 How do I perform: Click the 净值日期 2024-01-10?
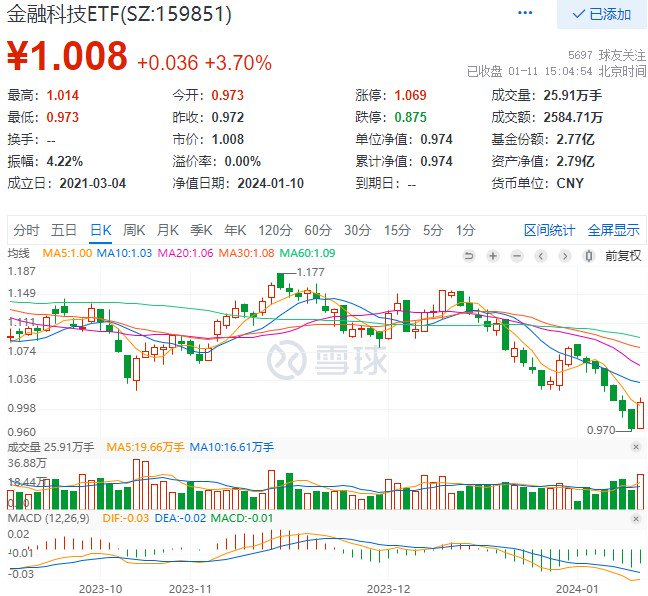[270, 183]
